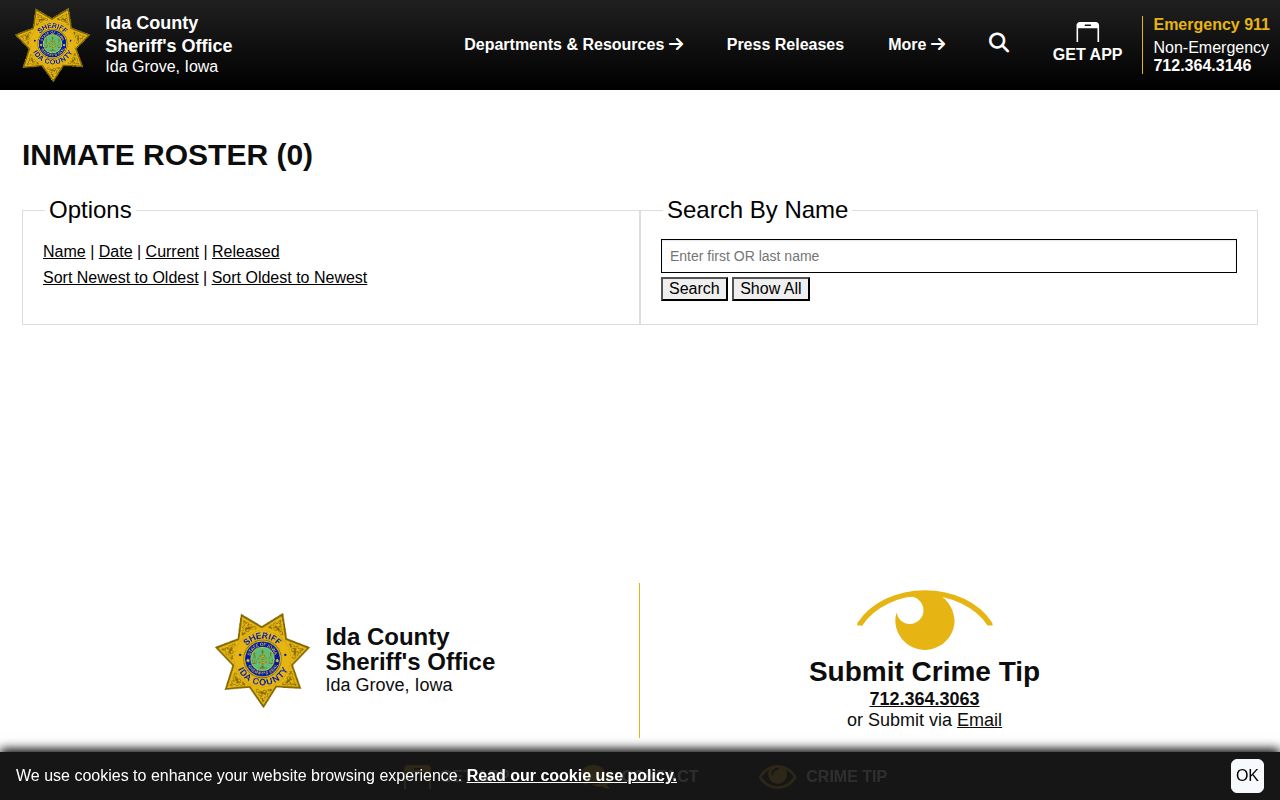Click the Submit Crime Tip heading
Viewport: 1280px width, 800px height.
pyautogui.click(x=924, y=671)
